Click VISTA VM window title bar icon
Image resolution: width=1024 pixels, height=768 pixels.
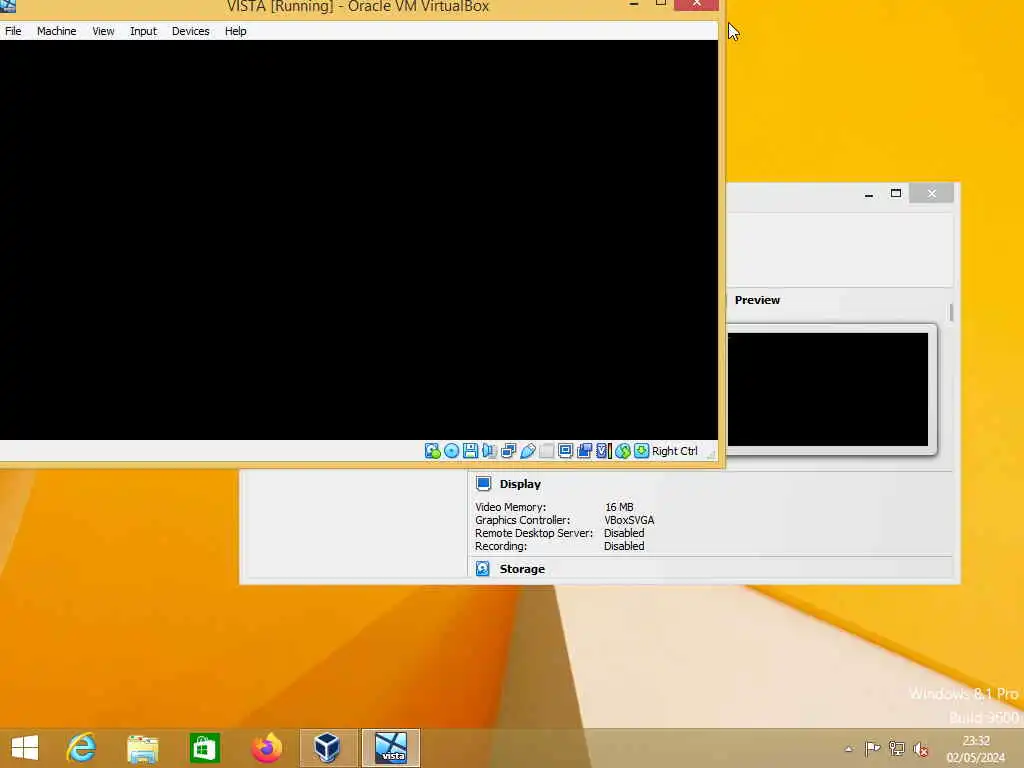click(8, 6)
